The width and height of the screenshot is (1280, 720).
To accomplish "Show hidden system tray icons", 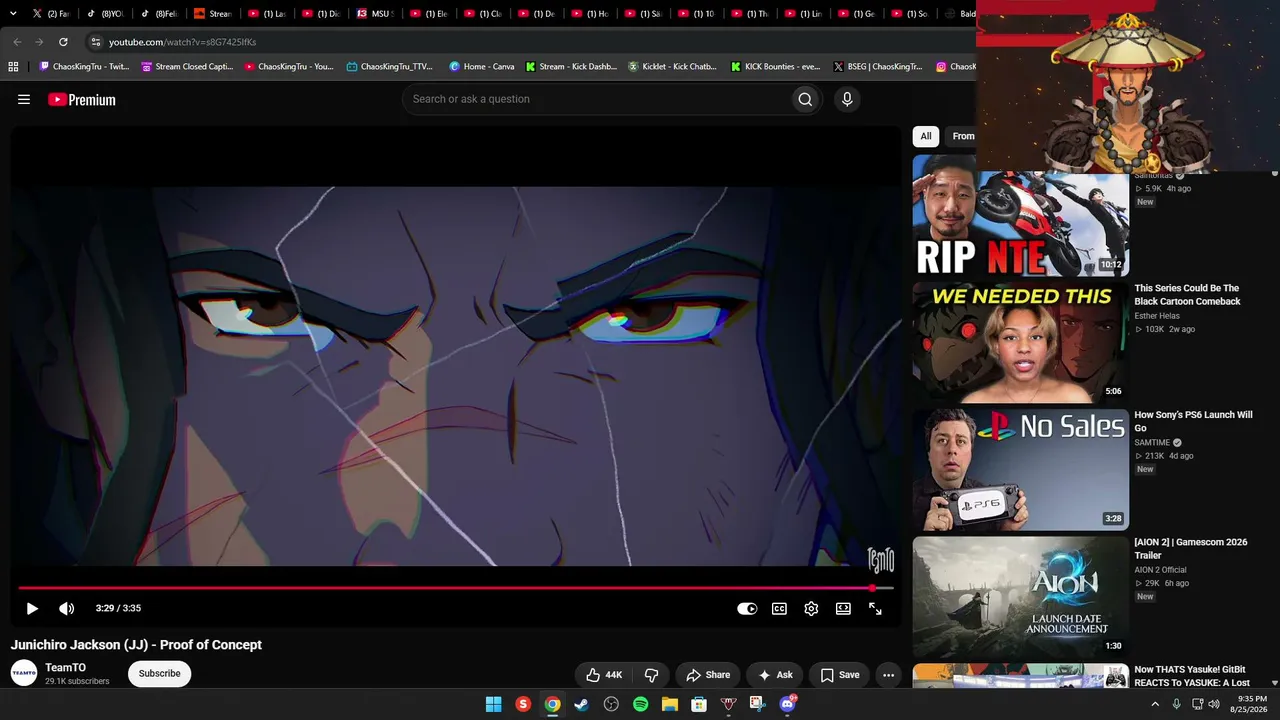I will point(1155,704).
